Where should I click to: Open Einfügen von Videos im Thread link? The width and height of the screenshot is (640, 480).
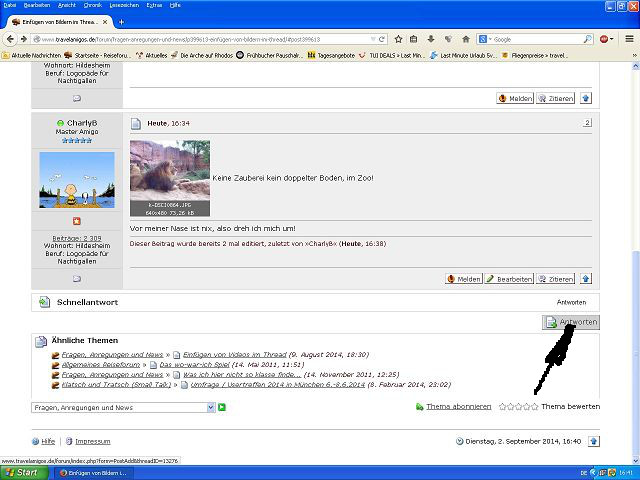235,354
